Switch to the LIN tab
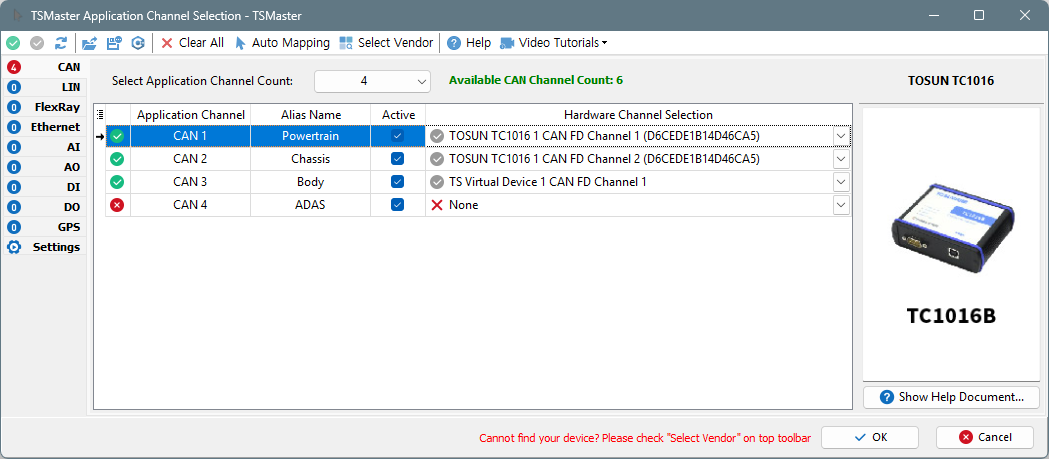 pyautogui.click(x=44, y=87)
